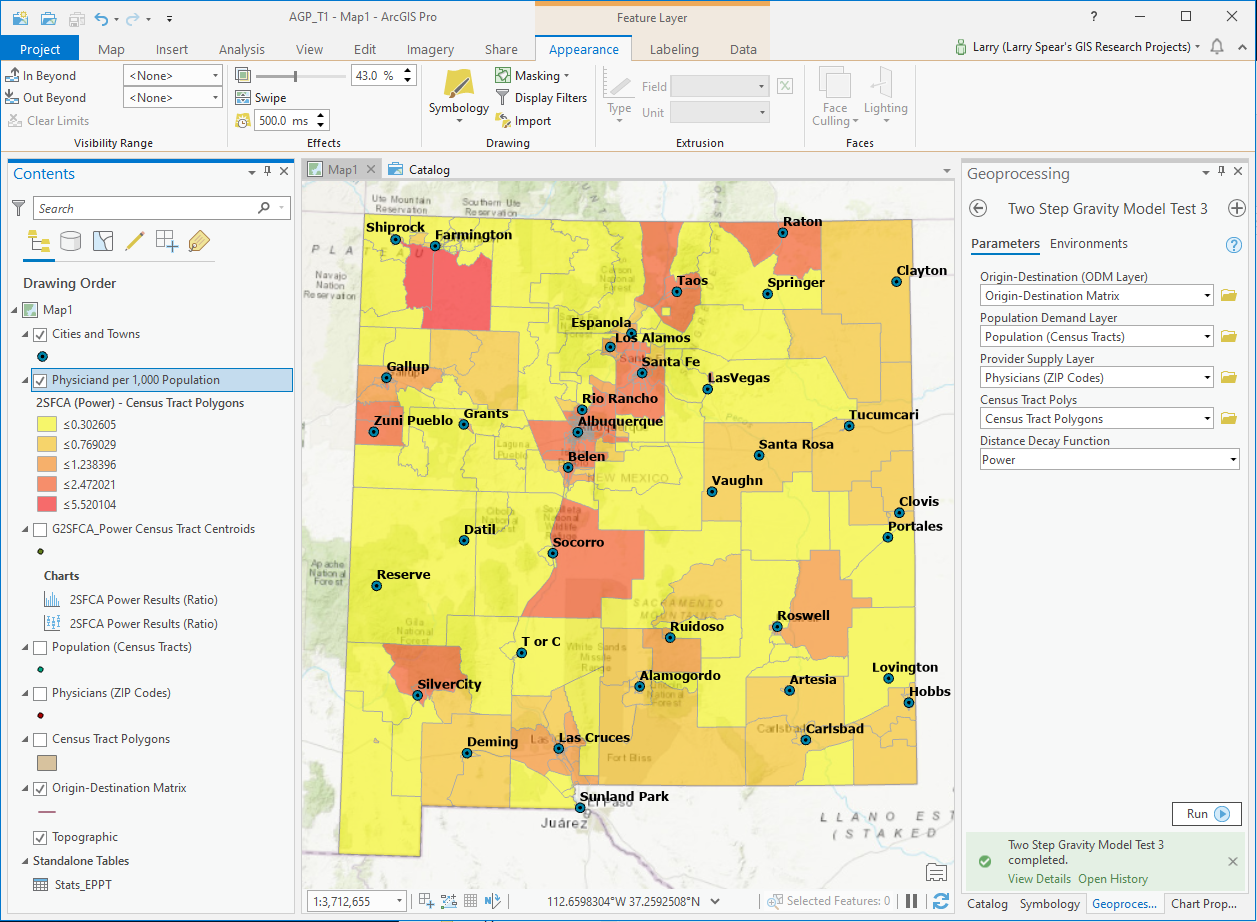The width and height of the screenshot is (1257, 922).
Task: Enable G2SFCA_Power Census Tract Centroids layer
Action: 41,529
